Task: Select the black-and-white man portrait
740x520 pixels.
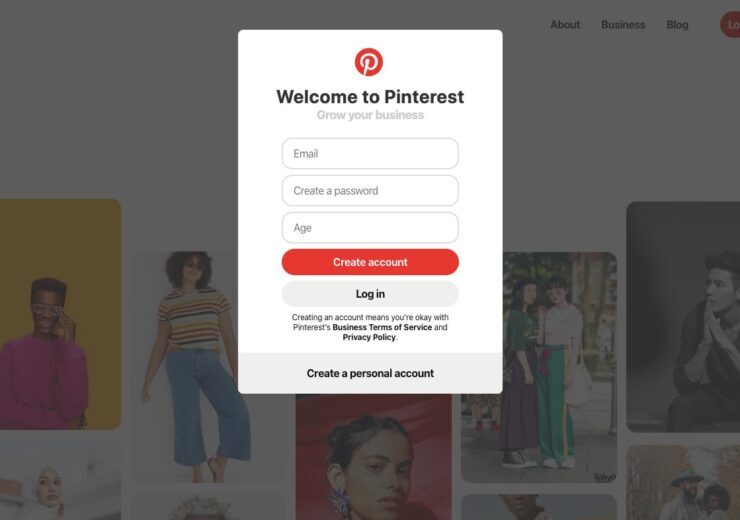Action: coord(683,317)
